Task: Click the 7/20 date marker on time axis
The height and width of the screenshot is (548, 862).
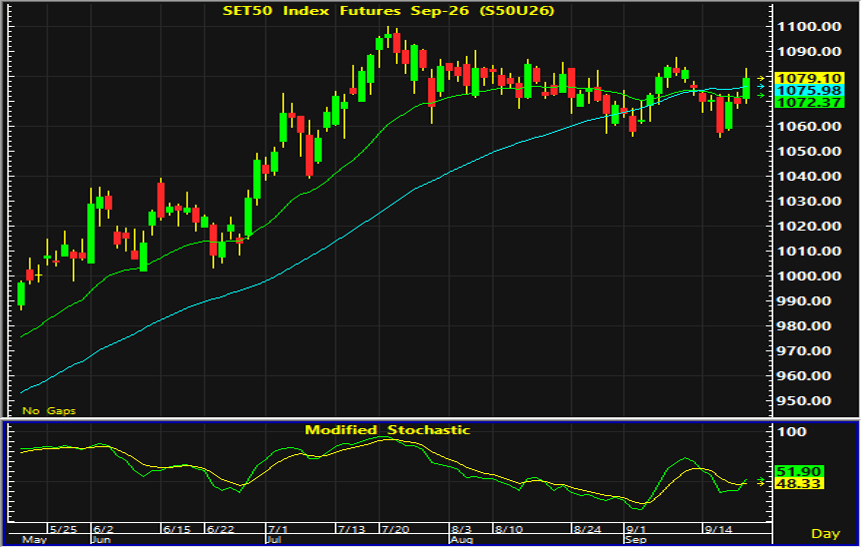Action: (396, 529)
